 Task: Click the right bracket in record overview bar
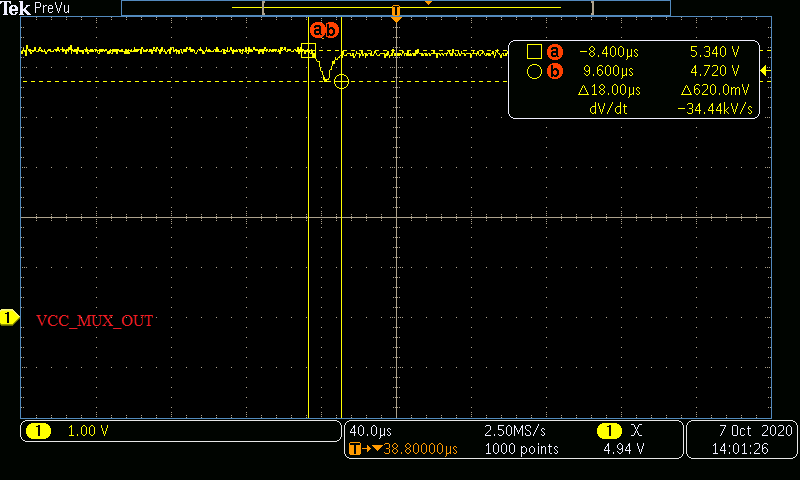coord(592,8)
